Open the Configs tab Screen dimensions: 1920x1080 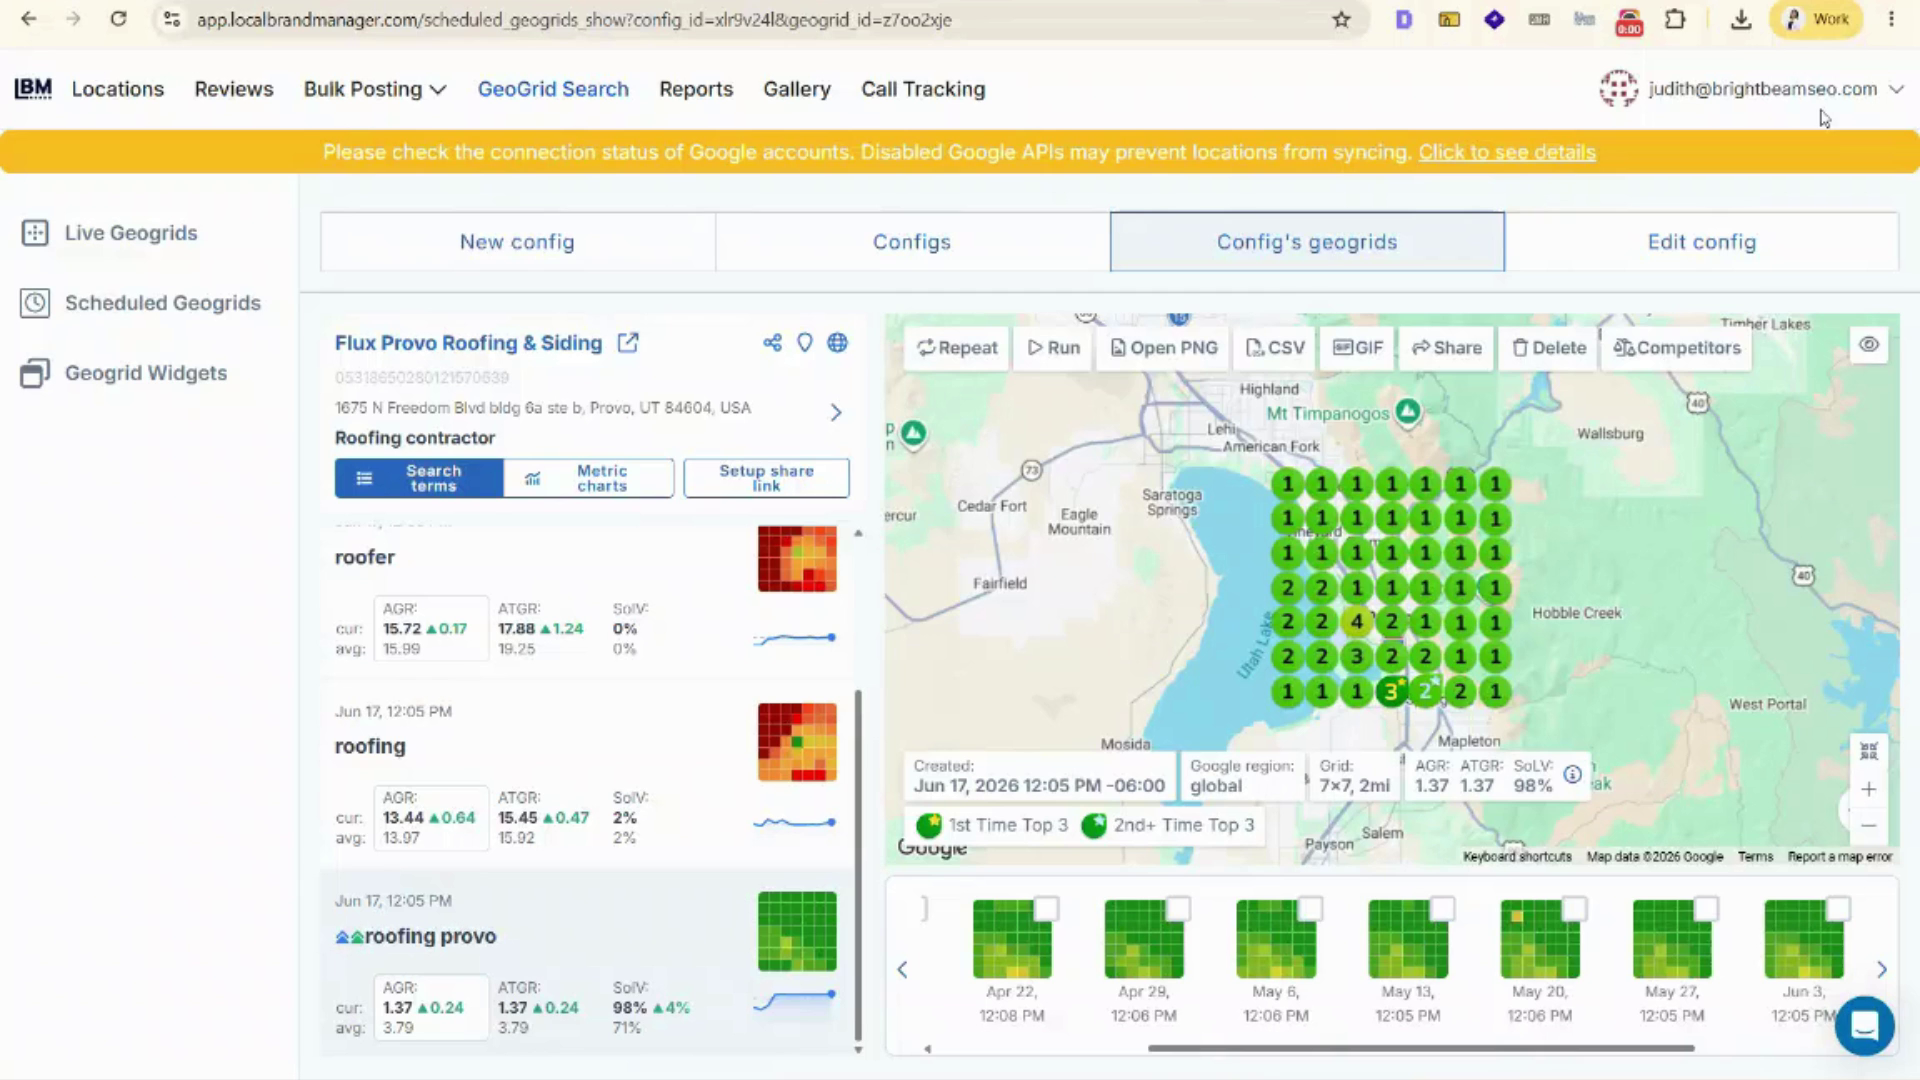912,242
